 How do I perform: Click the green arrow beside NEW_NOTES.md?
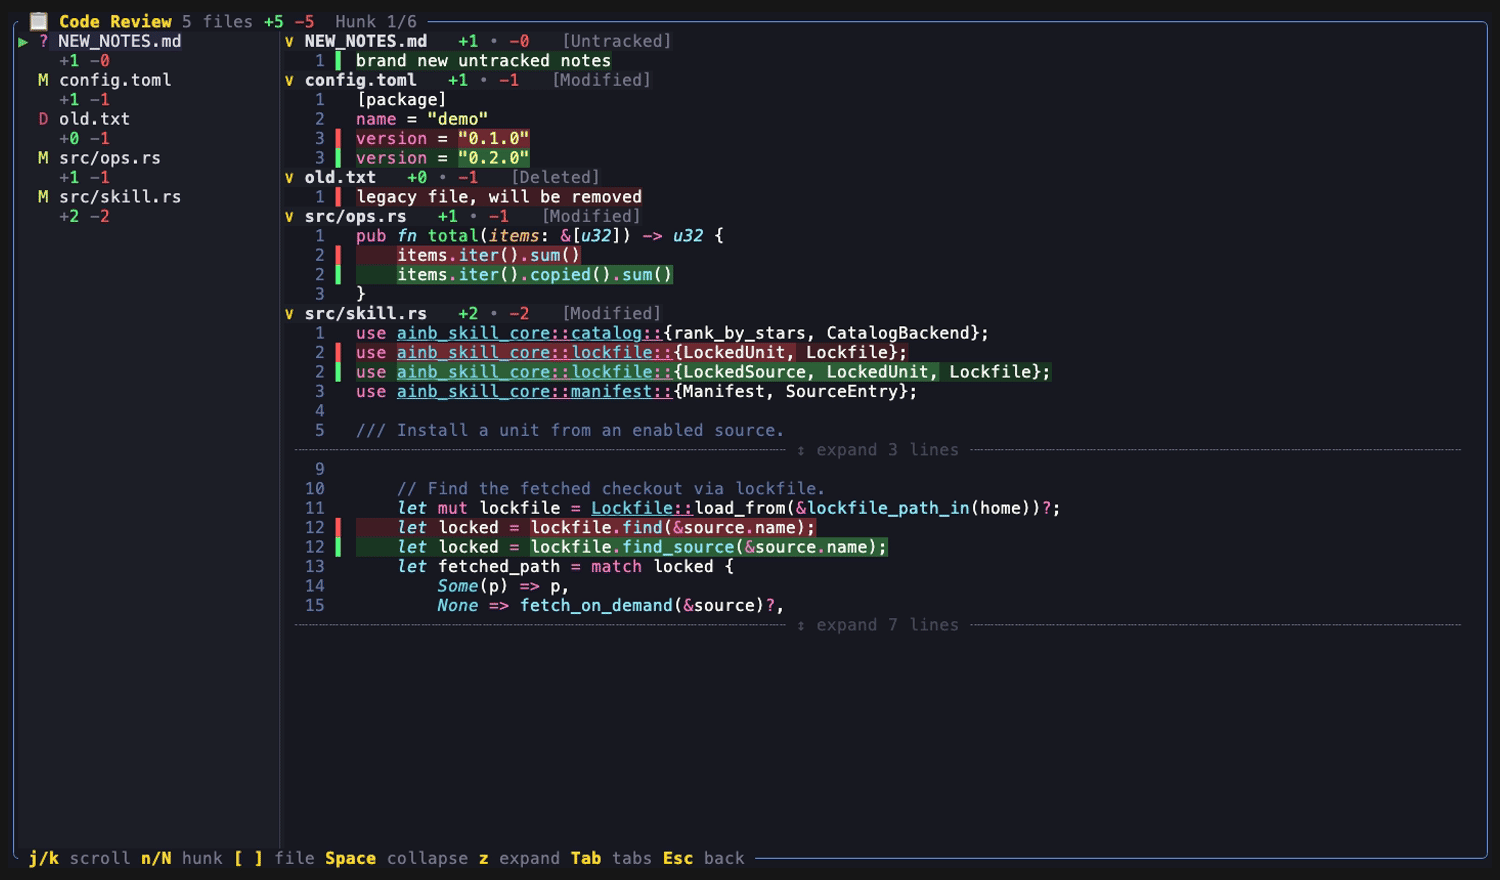tap(23, 41)
